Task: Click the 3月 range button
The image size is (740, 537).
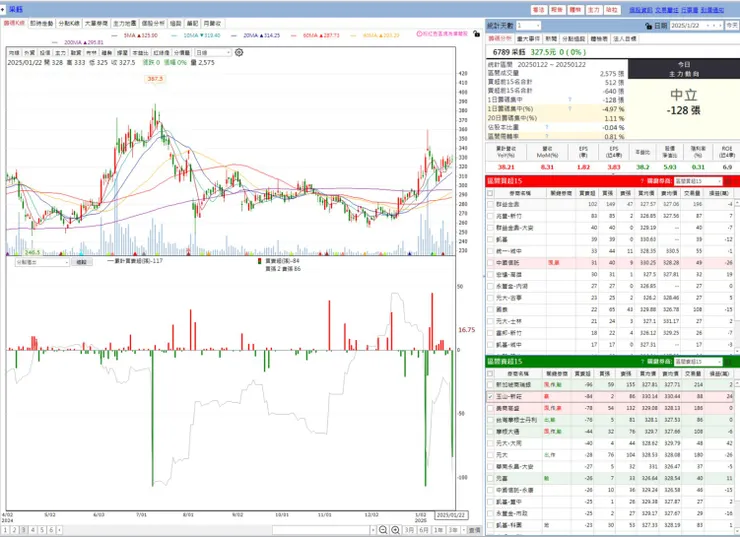Action: coord(409,530)
